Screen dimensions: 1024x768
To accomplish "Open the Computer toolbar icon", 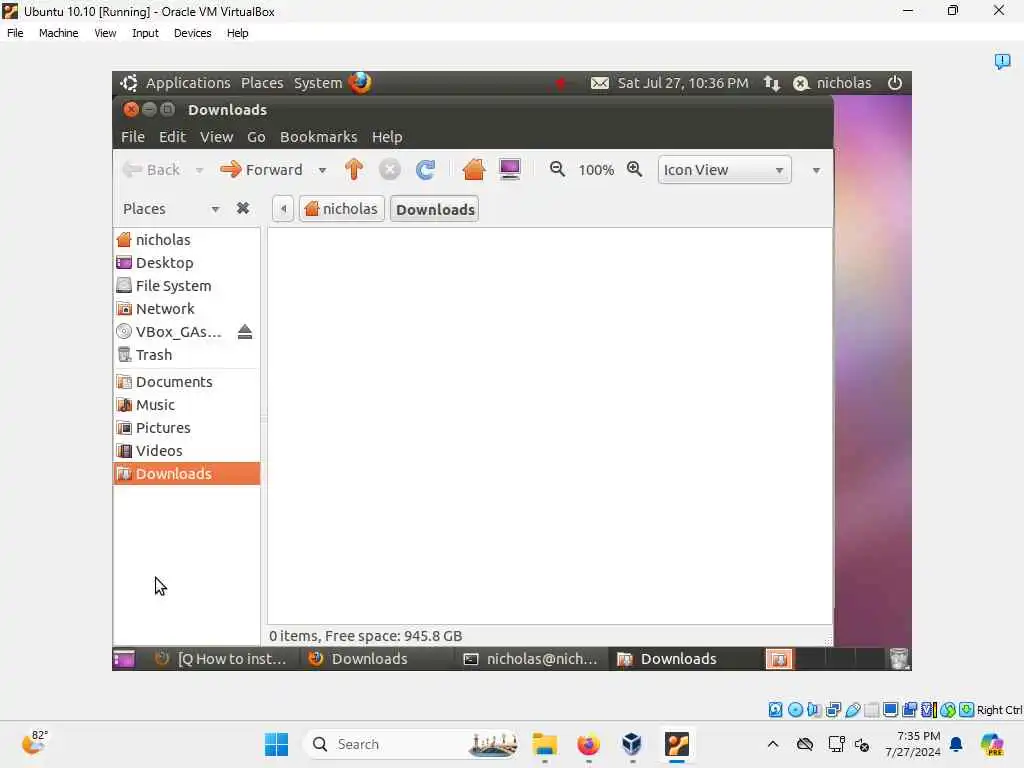I will pyautogui.click(x=509, y=170).
